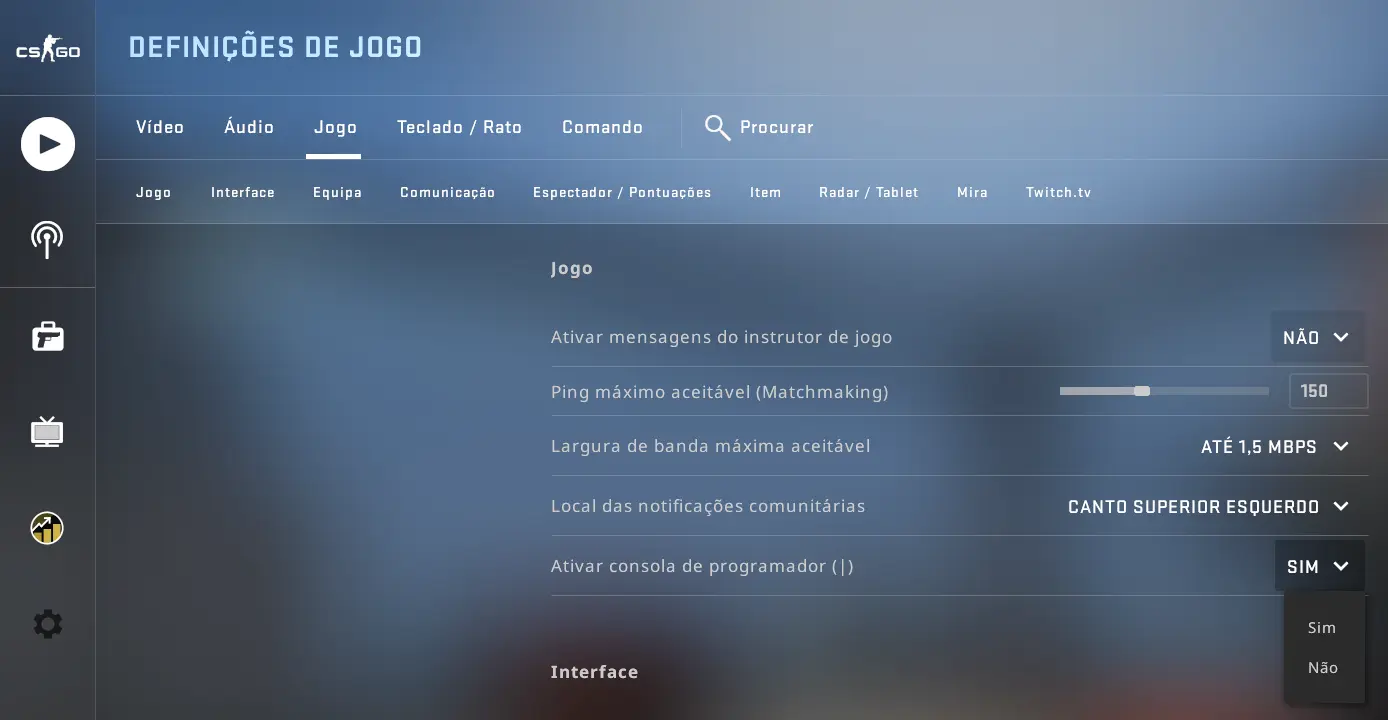Click the CS:GO logo icon
Screen dimensions: 1388x720
click(47, 49)
